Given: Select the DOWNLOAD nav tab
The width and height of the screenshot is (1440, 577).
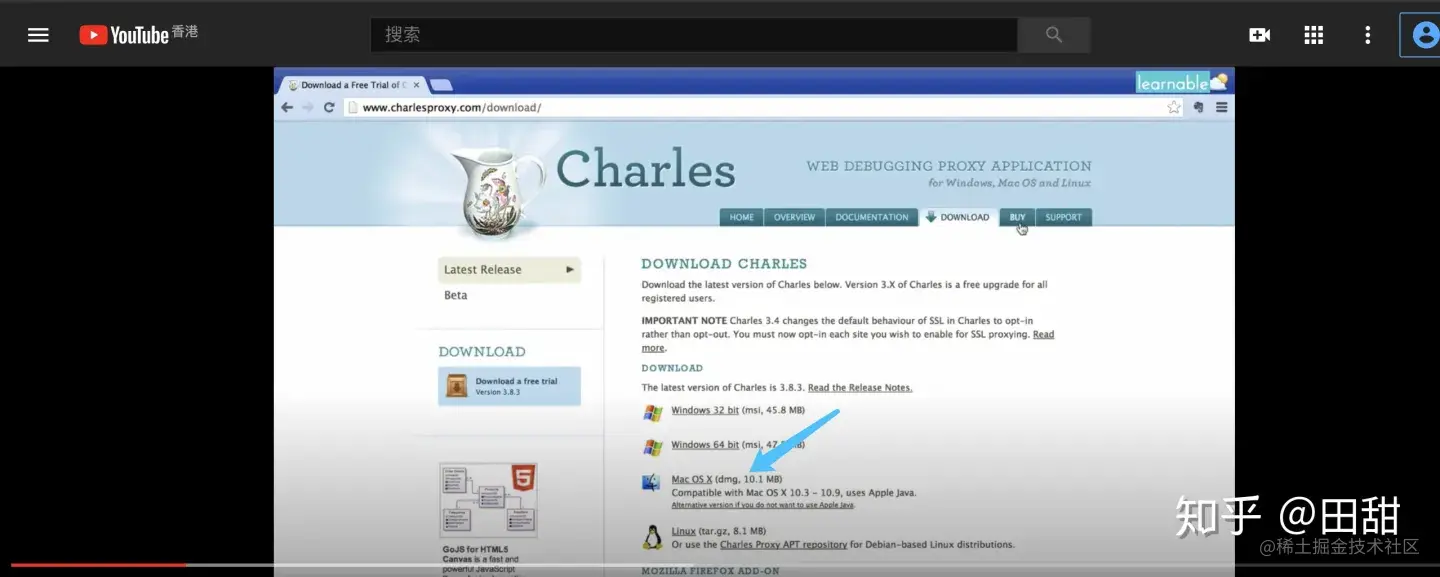Looking at the screenshot, I should pos(958,217).
